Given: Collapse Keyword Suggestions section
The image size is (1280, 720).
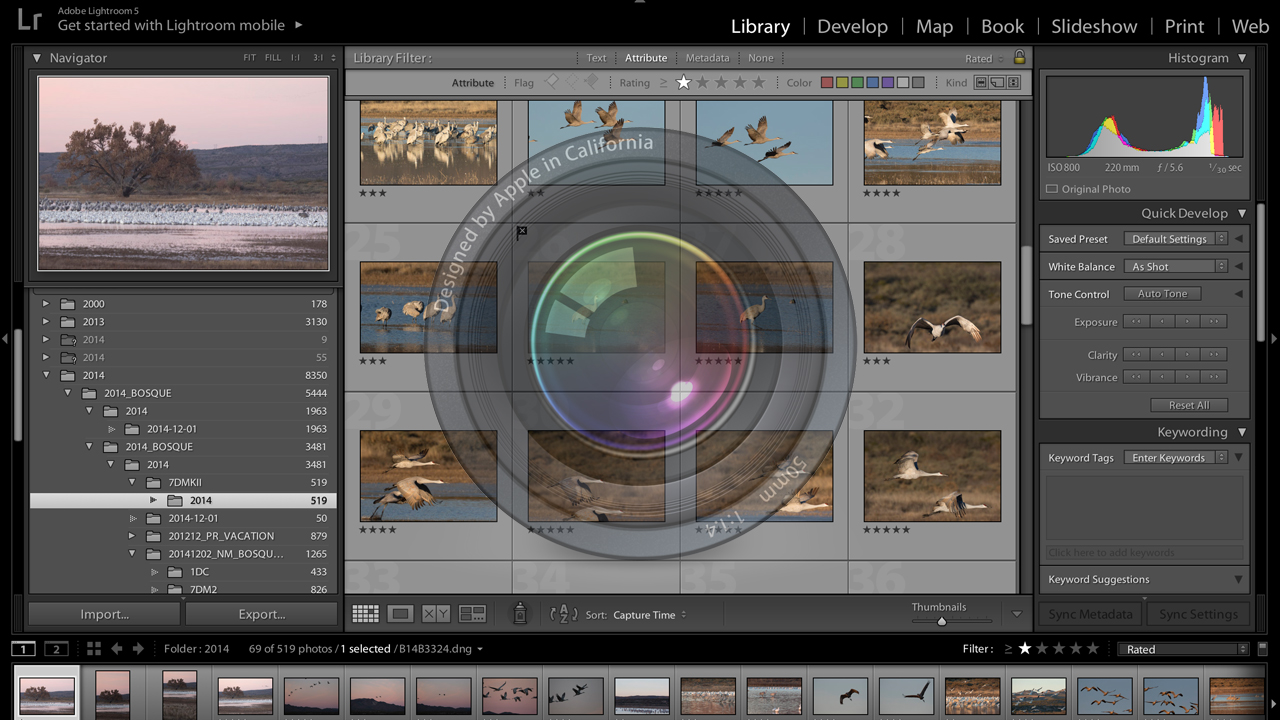Looking at the screenshot, I should [x=1239, y=579].
